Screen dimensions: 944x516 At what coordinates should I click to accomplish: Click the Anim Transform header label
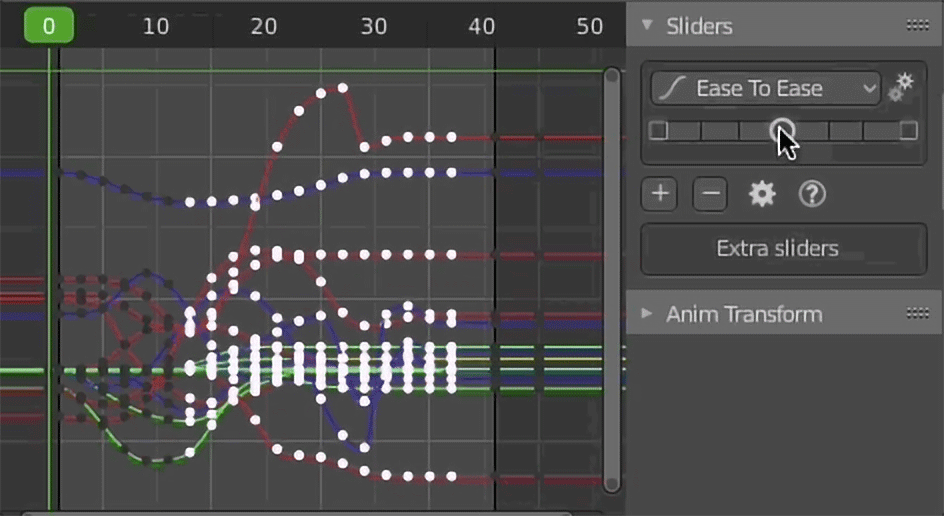point(744,314)
